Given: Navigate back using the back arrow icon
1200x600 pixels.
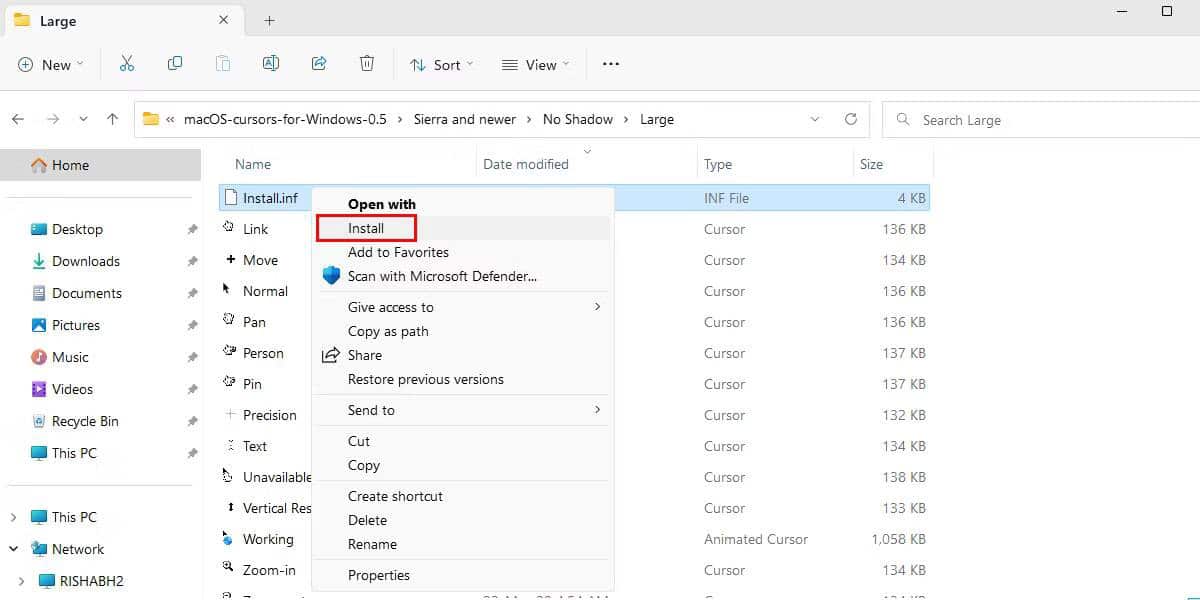Looking at the screenshot, I should (x=17, y=119).
